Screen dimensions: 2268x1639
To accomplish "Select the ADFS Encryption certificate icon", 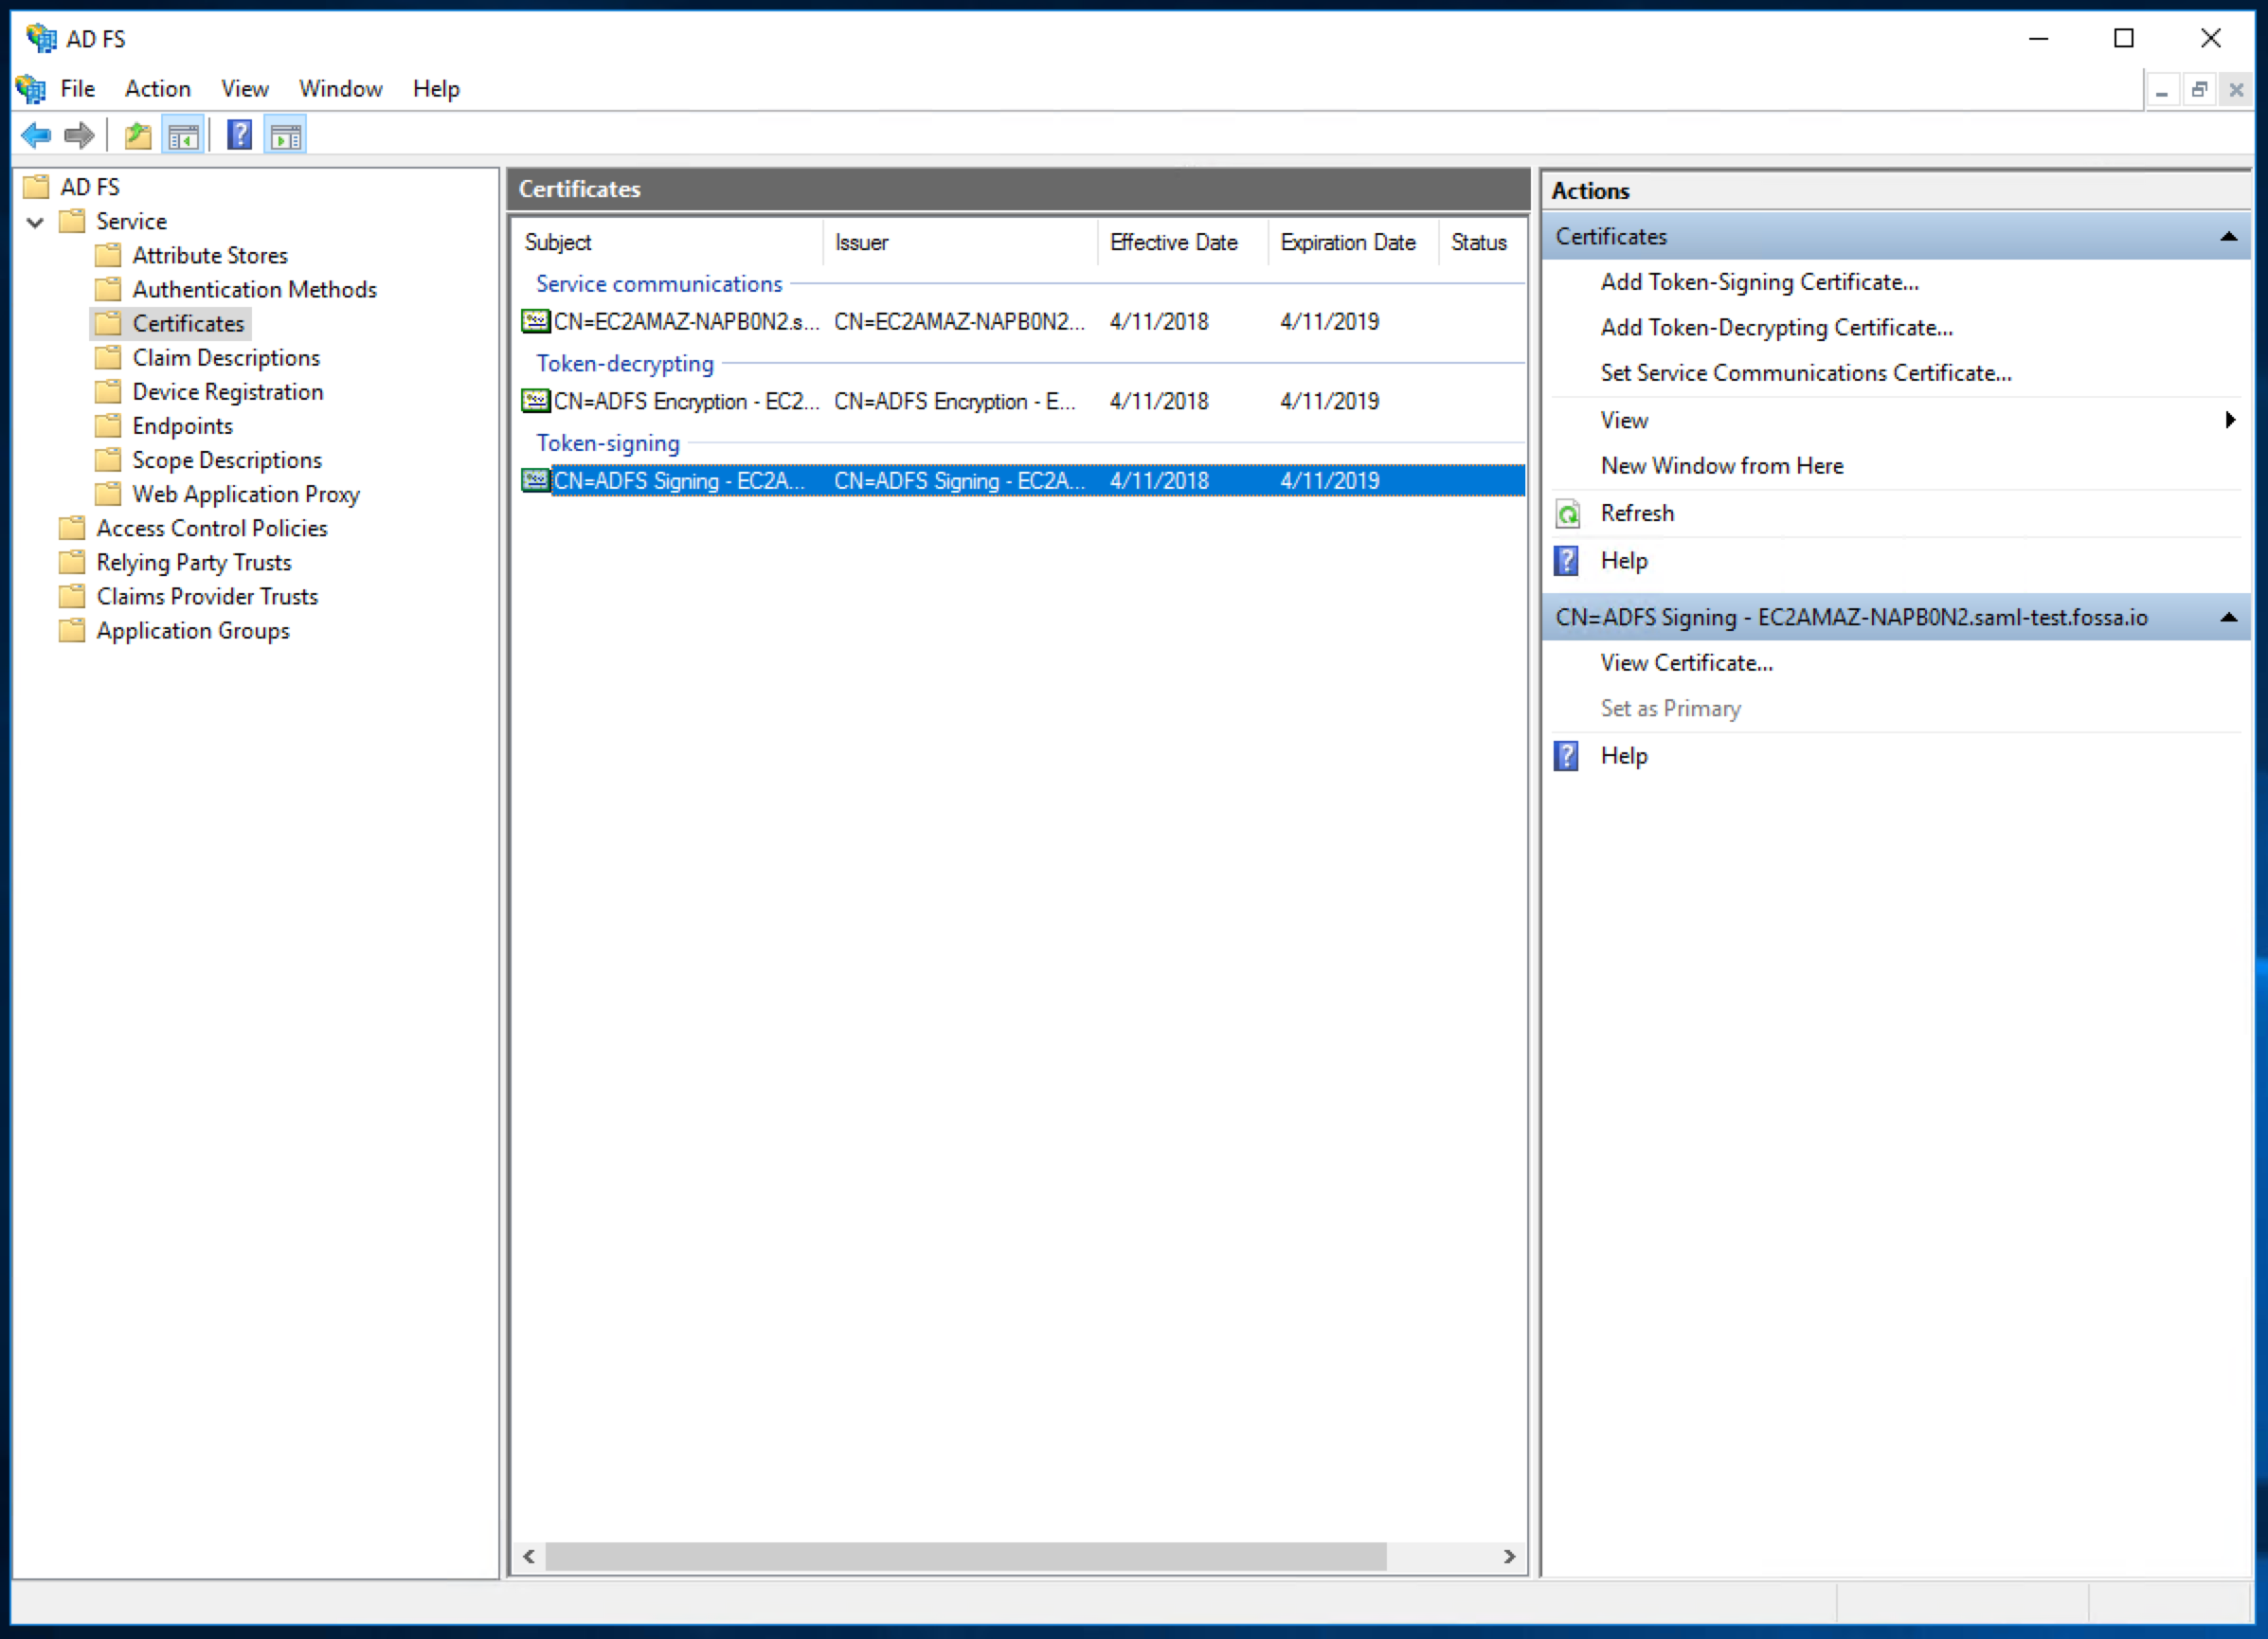I will [x=536, y=401].
